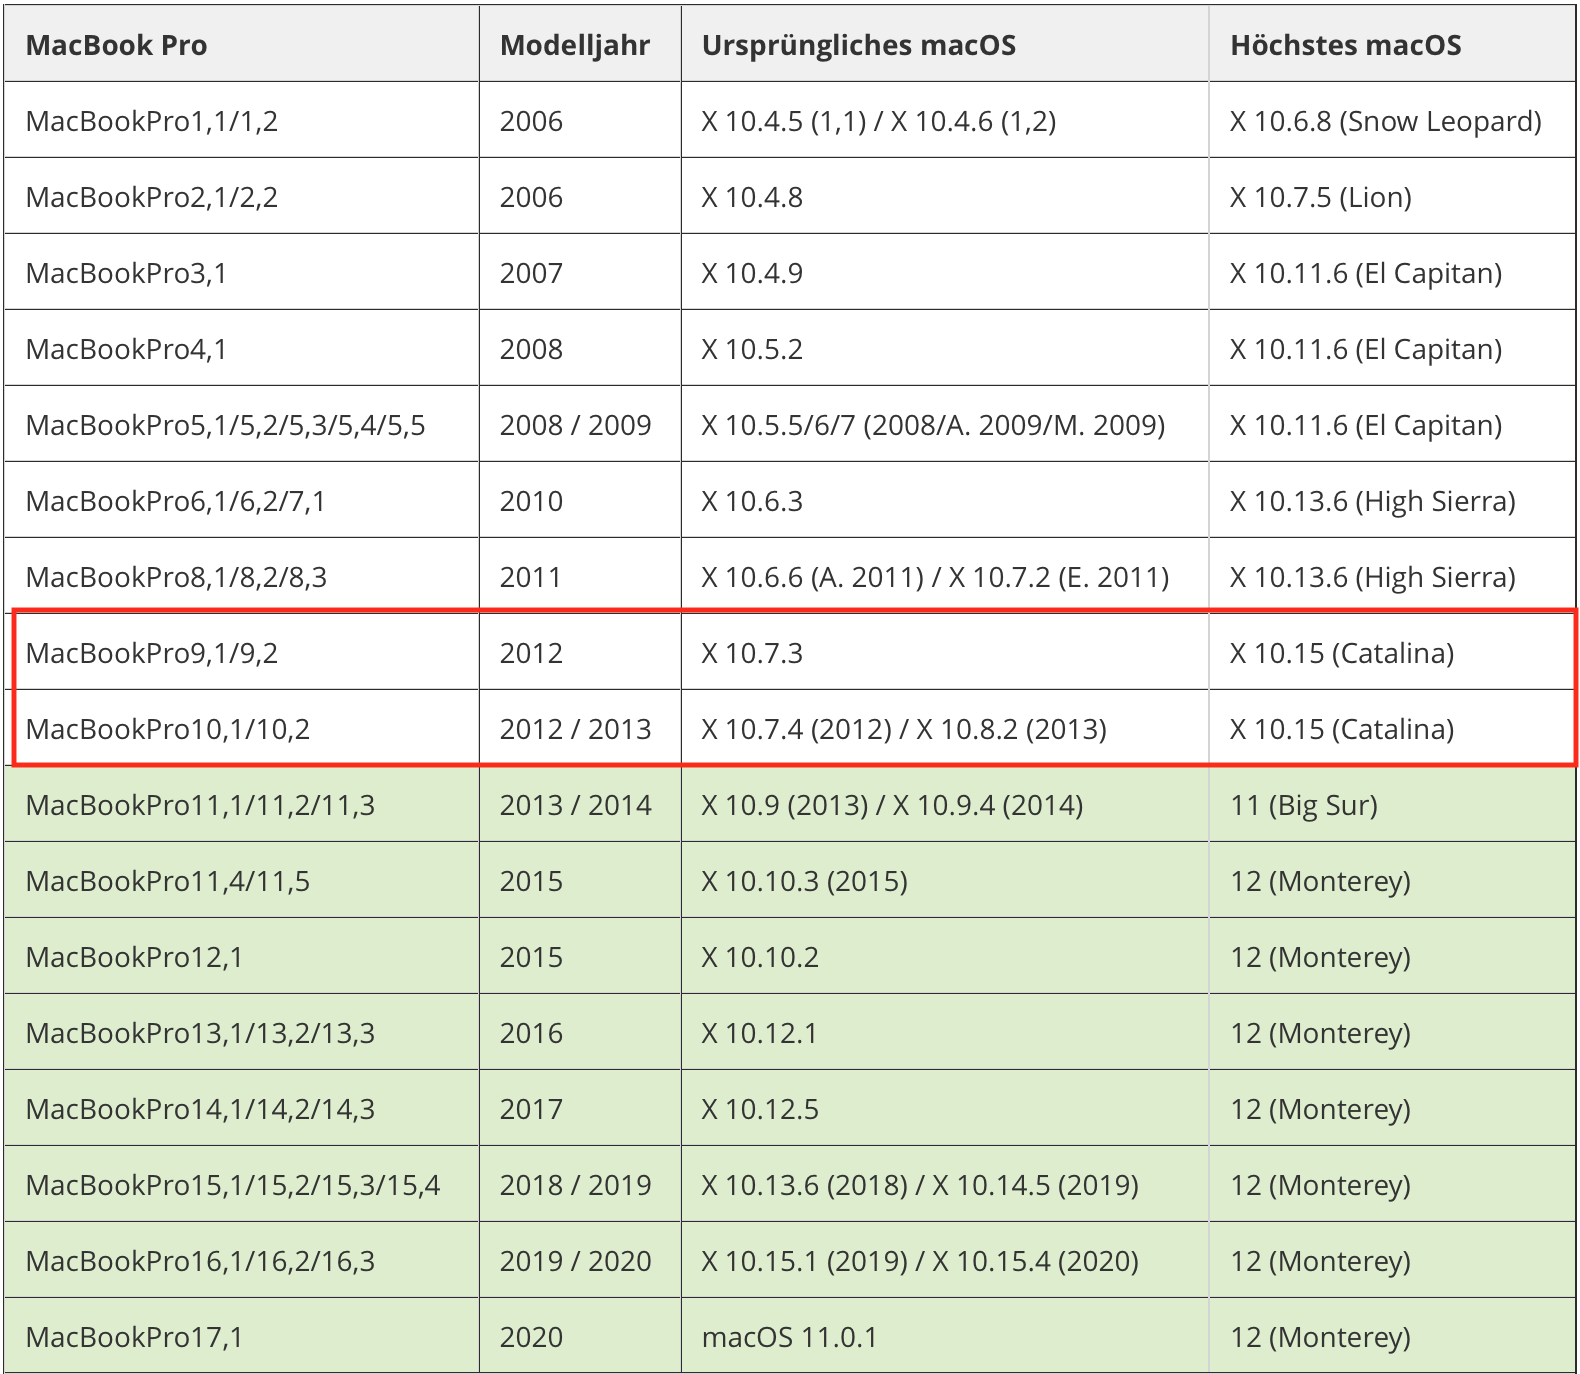Select the 11 (Big Sur) cell

point(1303,805)
